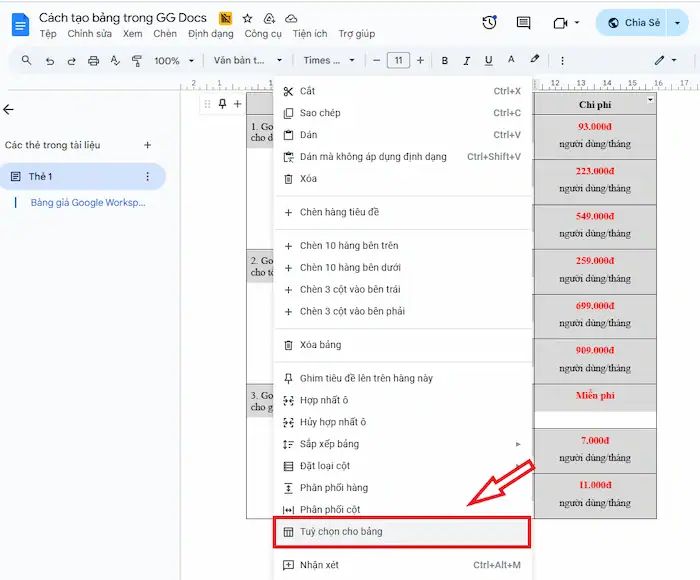Open version history clock icon
This screenshot has height=580, width=700.
pos(489,23)
